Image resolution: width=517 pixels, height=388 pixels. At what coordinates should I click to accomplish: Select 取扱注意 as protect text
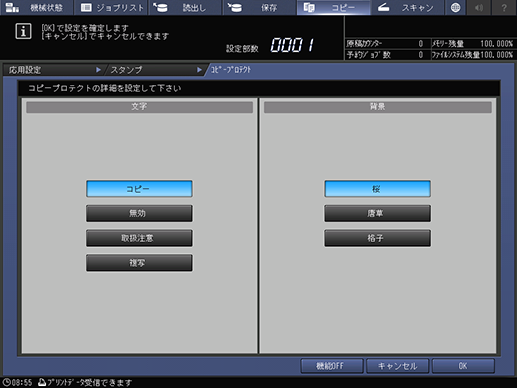coord(139,238)
